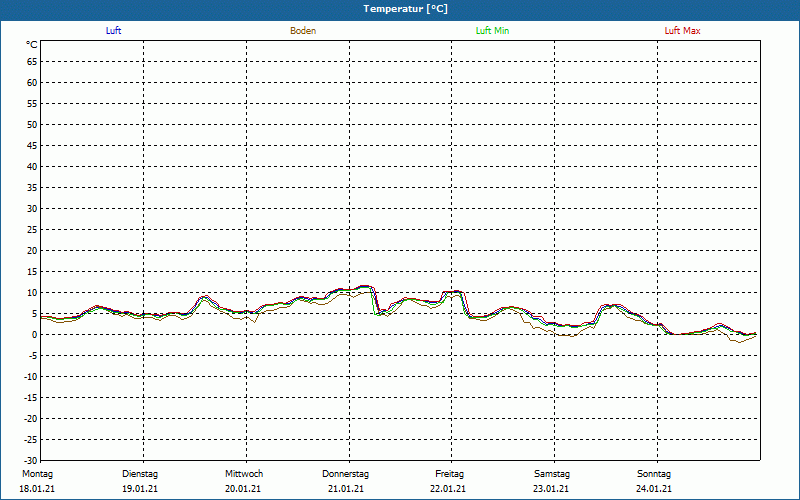This screenshot has height=500, width=800.
Task: Select the red 'Luft Max' legend label
Action: point(682,31)
